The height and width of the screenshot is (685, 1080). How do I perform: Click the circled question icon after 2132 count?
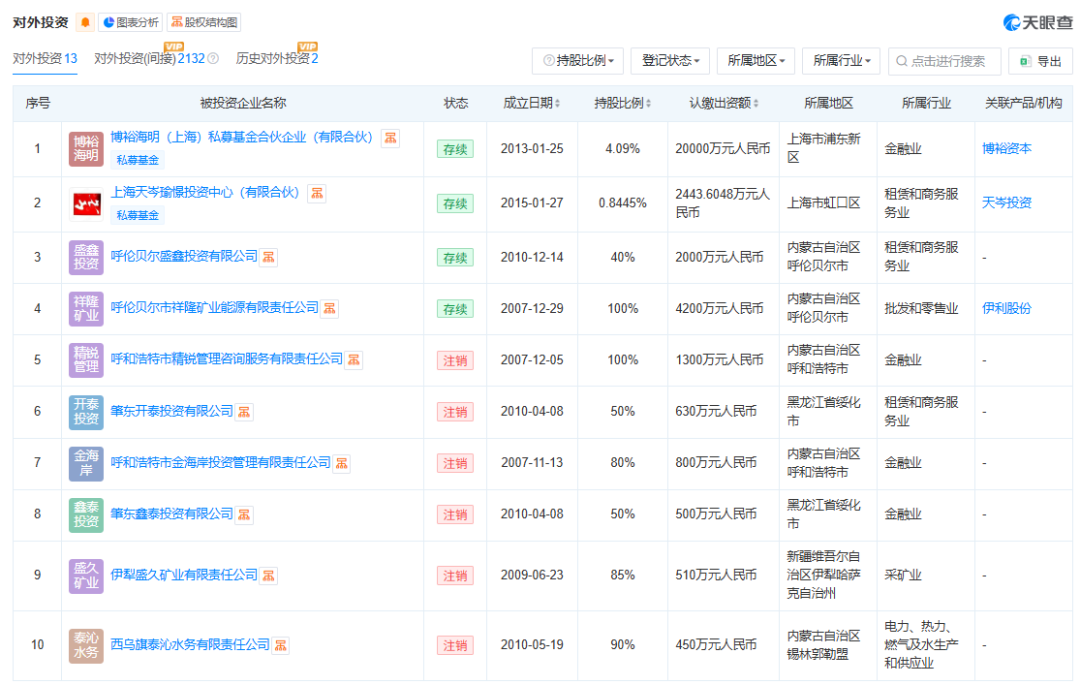(x=212, y=57)
